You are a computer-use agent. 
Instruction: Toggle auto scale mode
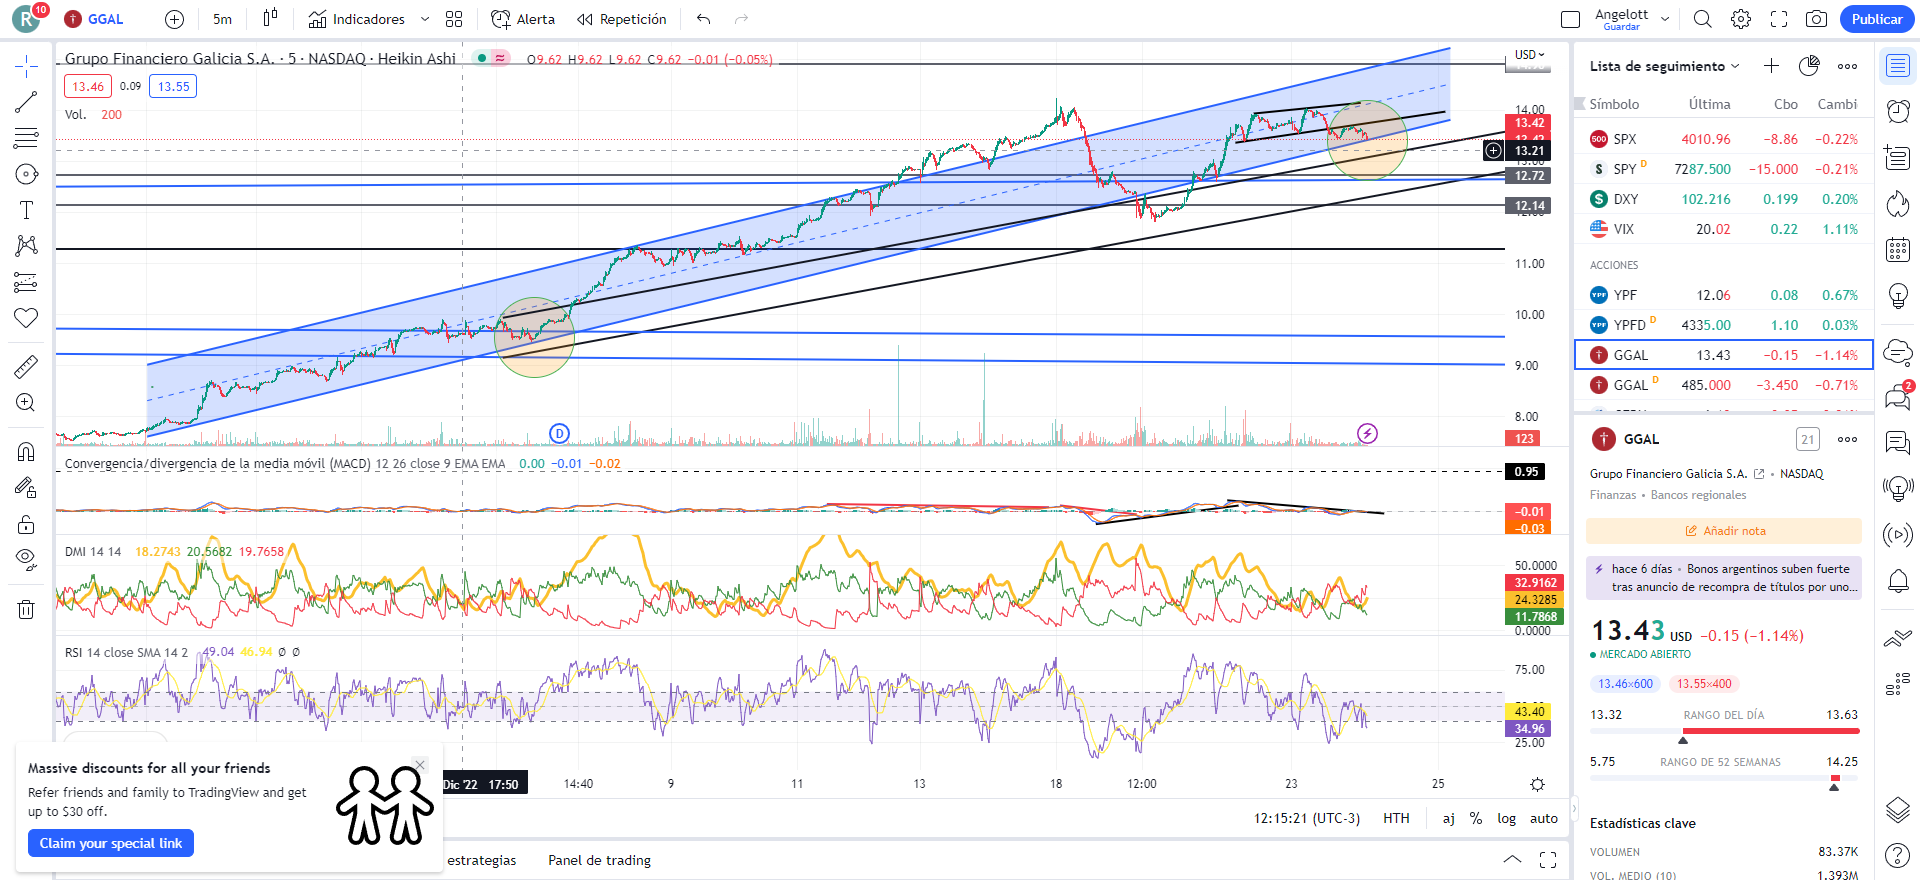1544,818
